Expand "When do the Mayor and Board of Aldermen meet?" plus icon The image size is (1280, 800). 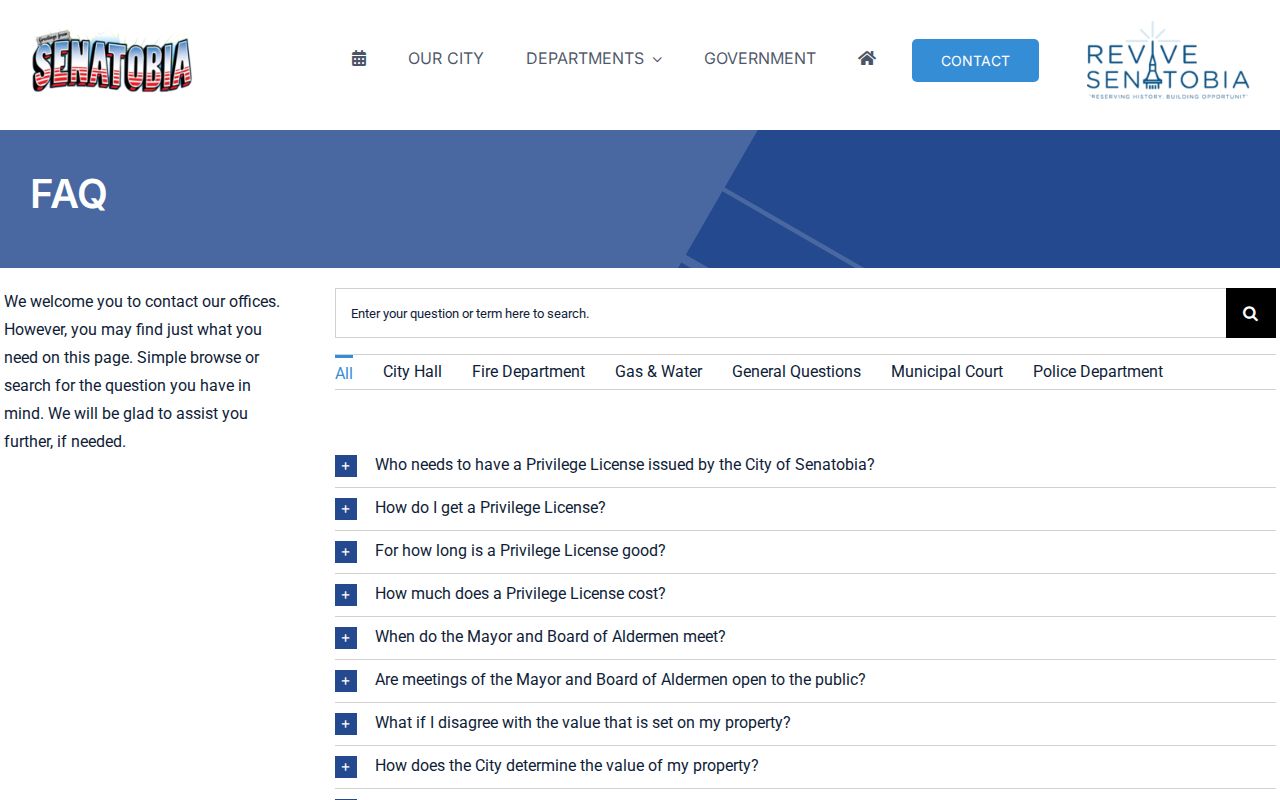coord(346,638)
